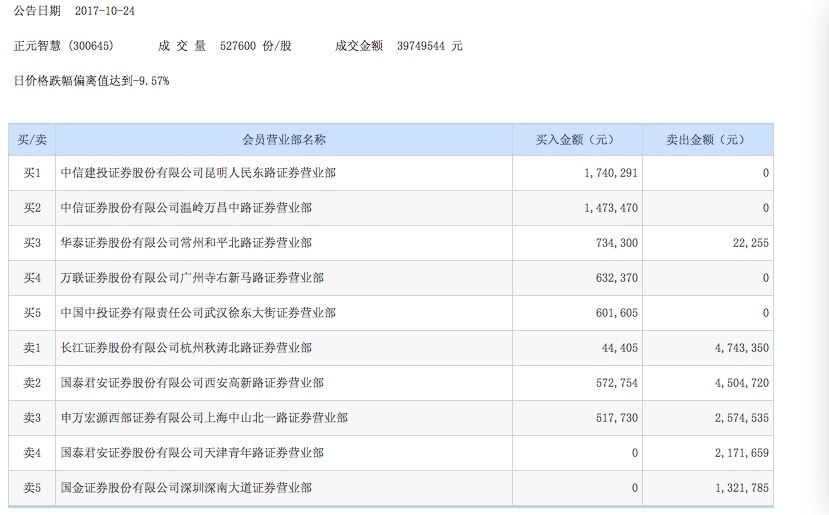Select buy amount 1,740,291
Screen dimensions: 829x515
(x=611, y=173)
